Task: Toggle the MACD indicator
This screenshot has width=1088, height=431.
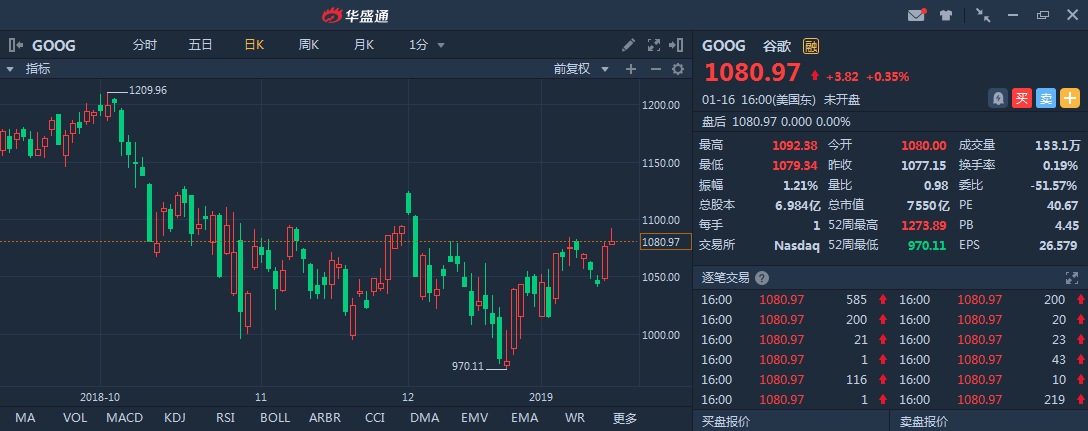Action: point(125,419)
